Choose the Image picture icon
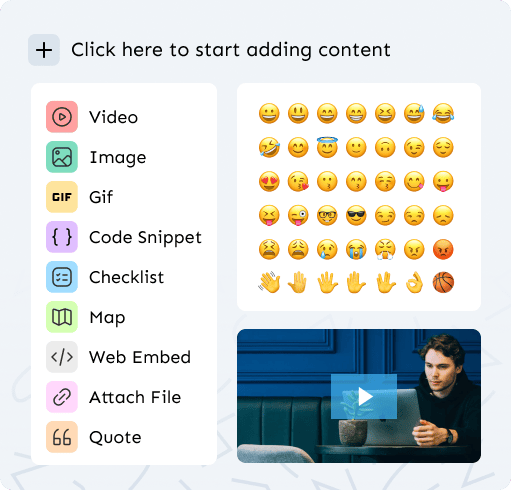Screen dimensions: 511x490 point(62,157)
